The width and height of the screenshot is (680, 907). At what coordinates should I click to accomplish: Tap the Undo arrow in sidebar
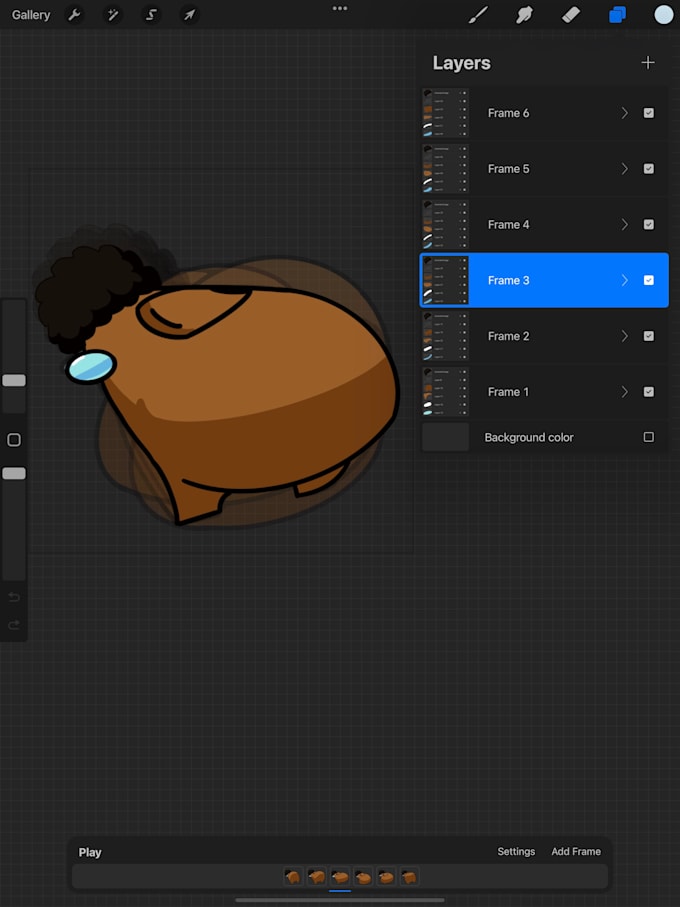point(14,596)
